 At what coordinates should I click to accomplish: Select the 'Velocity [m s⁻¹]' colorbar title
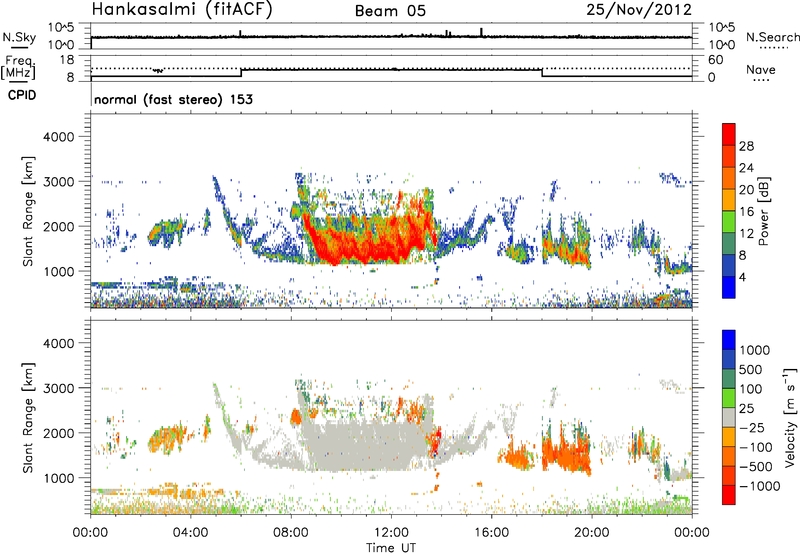(x=790, y=417)
